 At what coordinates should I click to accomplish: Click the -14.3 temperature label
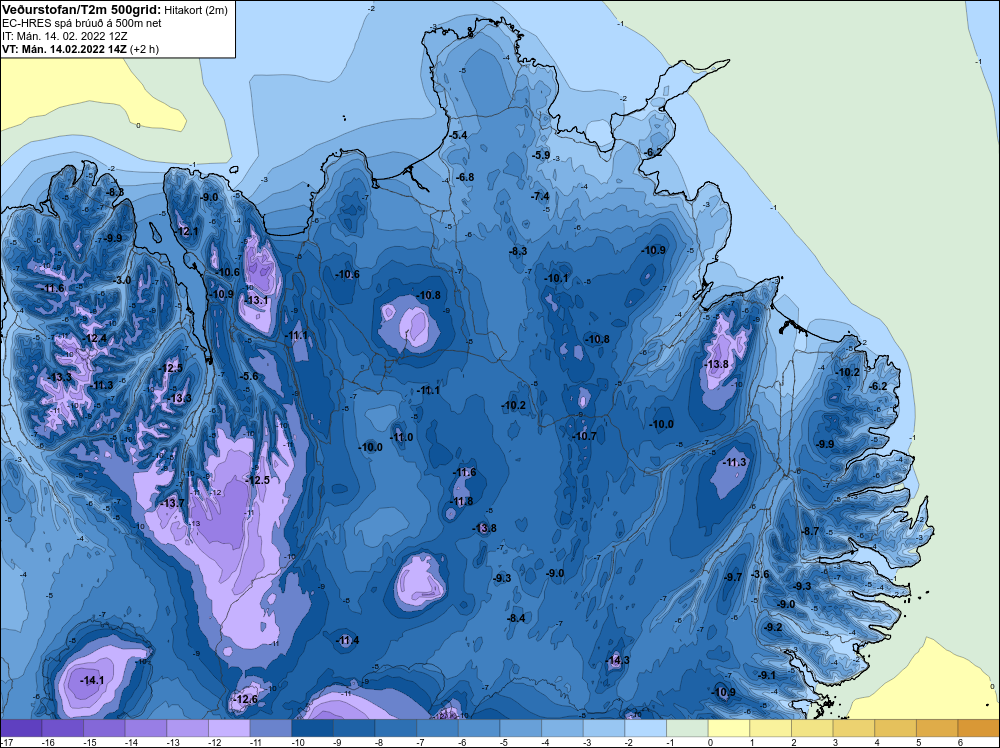click(x=618, y=660)
